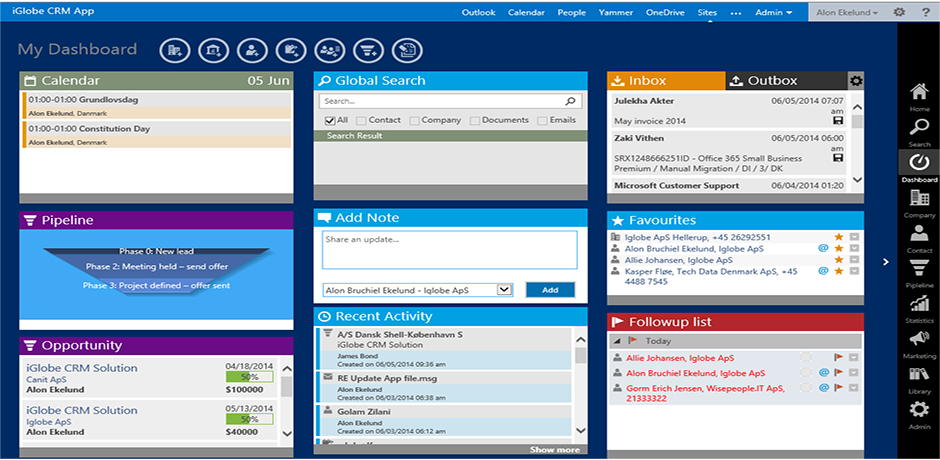The height and width of the screenshot is (460, 940).
Task: Click the @ icon for Alon Bruchiel Ekelund followup
Action: tap(823, 372)
